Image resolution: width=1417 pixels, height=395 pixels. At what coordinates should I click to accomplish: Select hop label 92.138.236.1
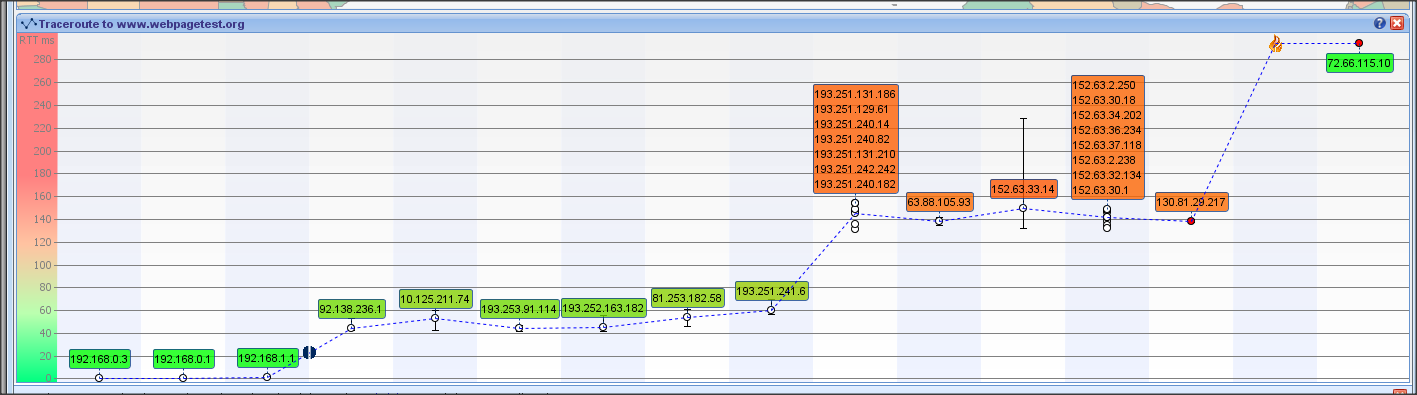coord(351,309)
